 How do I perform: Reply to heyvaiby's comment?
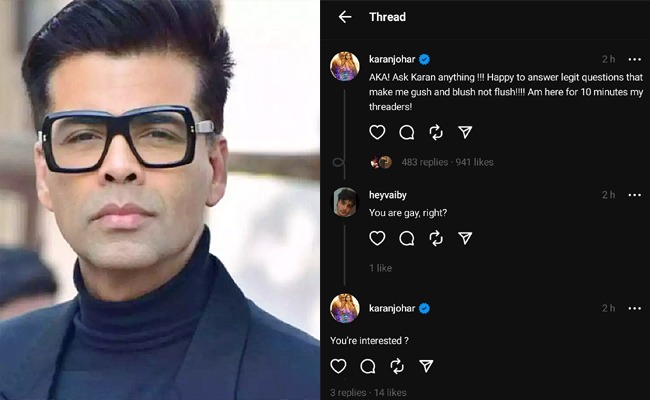(407, 238)
